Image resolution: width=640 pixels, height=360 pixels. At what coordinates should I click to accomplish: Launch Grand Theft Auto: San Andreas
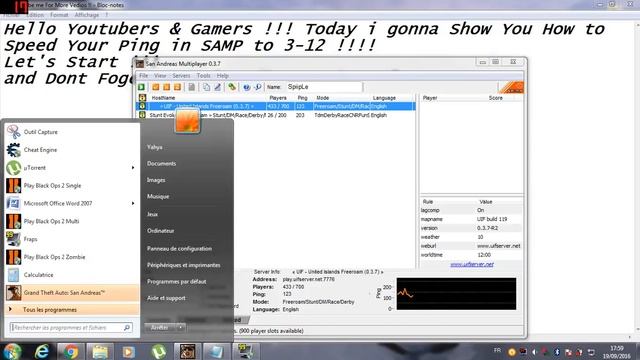[x=72, y=293]
